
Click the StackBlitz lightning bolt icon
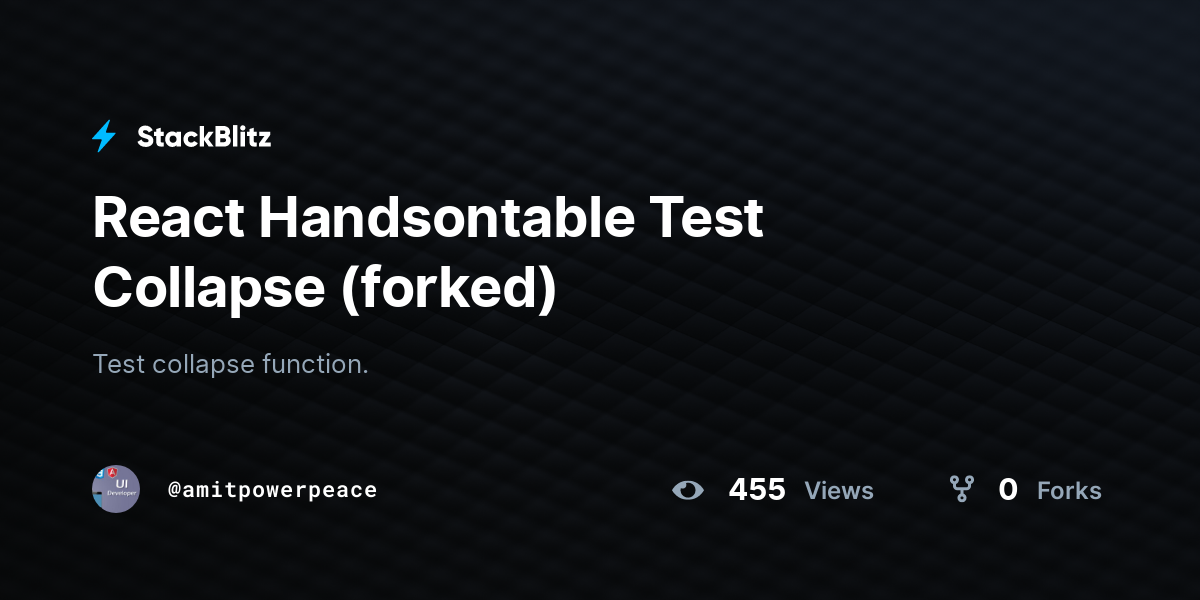(x=104, y=136)
